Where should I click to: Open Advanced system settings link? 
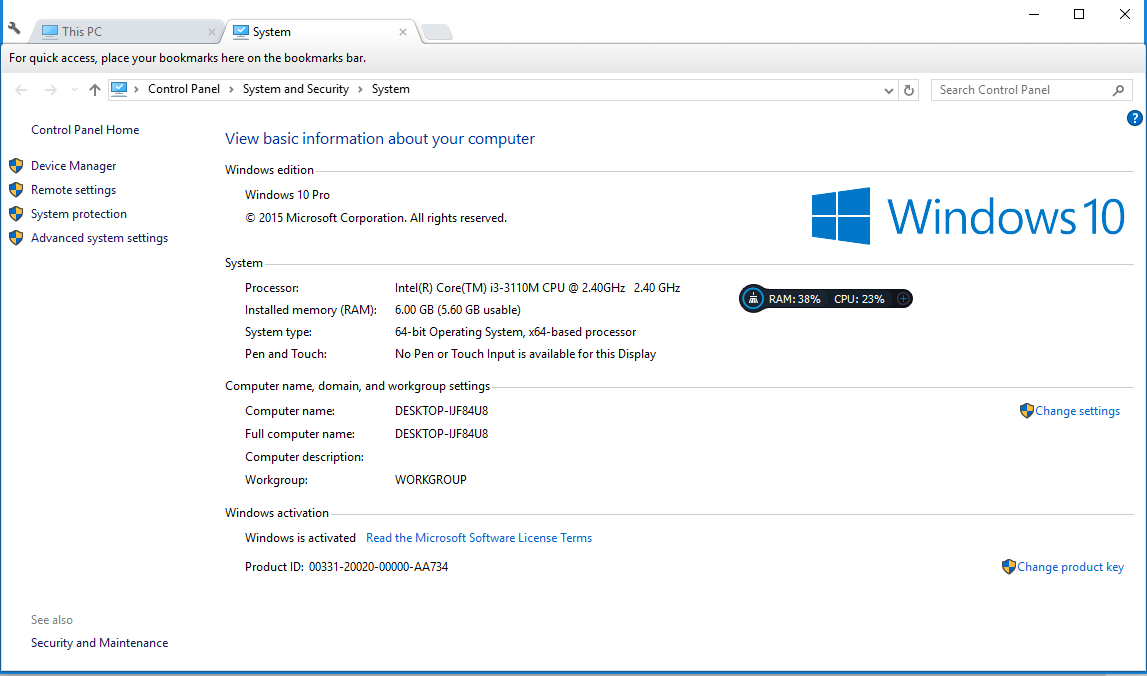(99, 239)
